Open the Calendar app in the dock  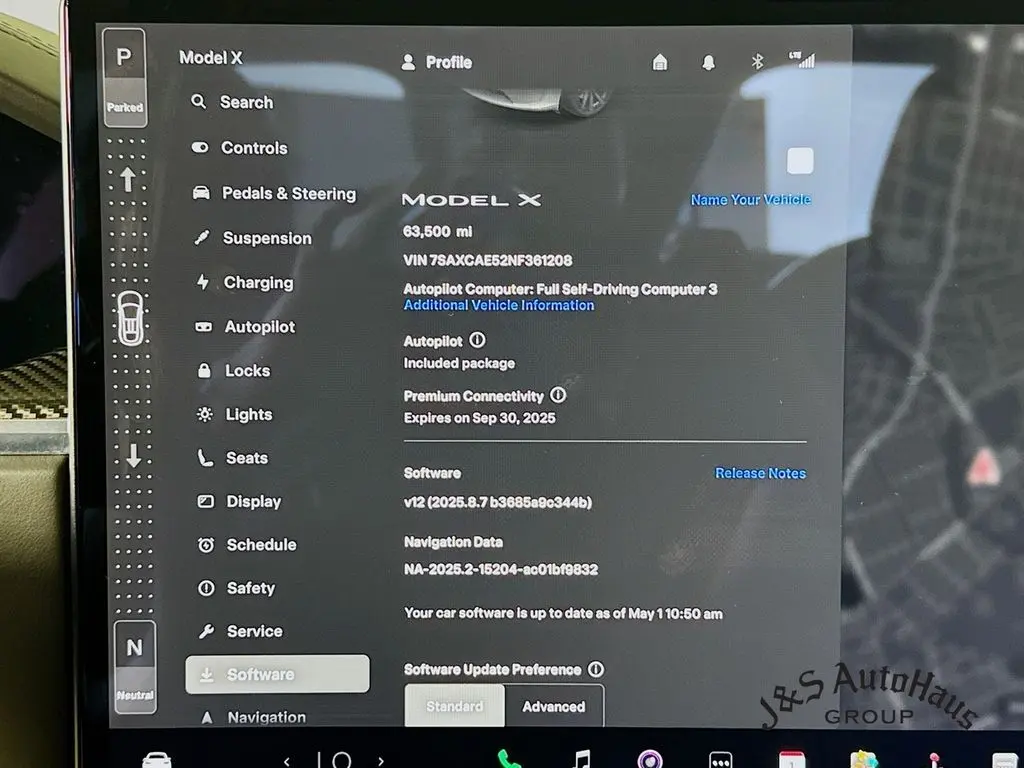coord(792,759)
